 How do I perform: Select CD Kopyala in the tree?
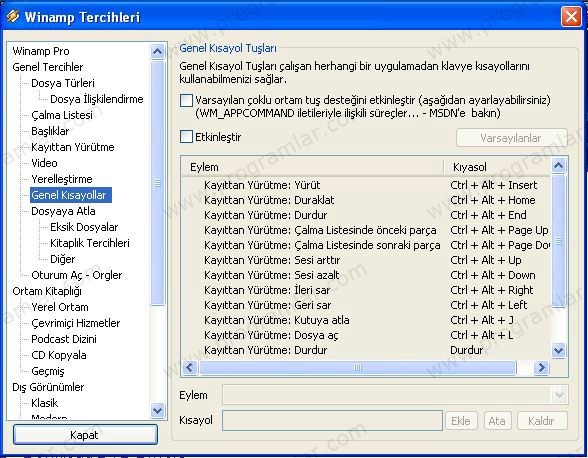pos(58,355)
